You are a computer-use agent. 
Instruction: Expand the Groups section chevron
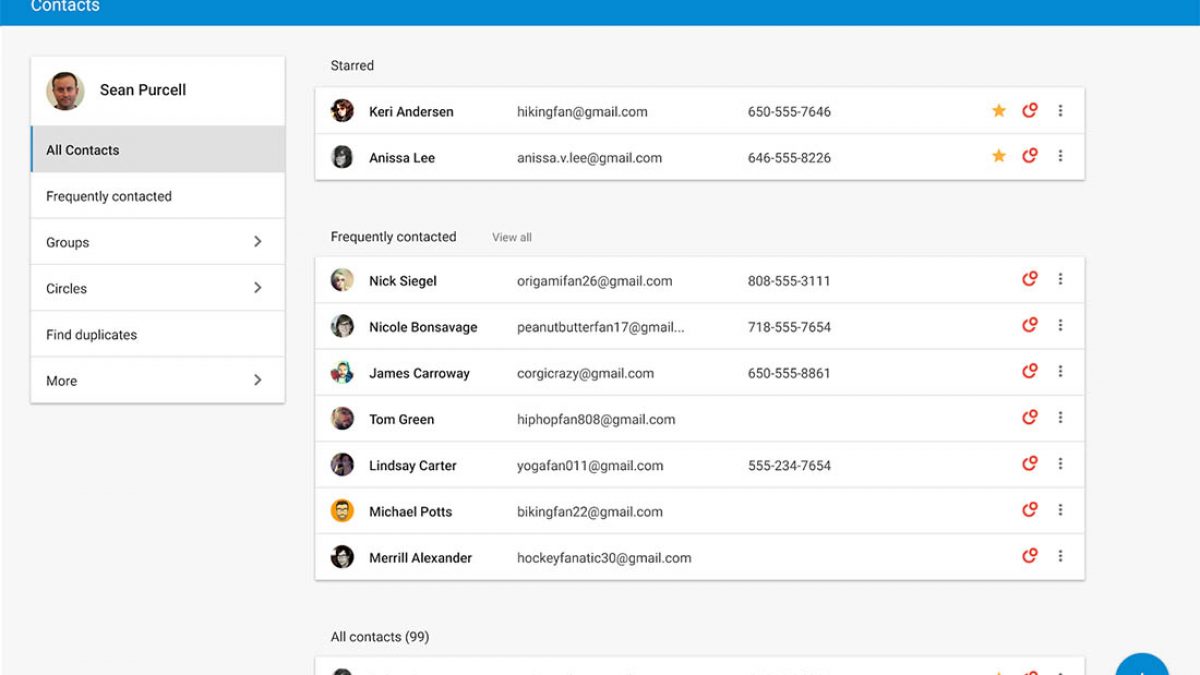[257, 242]
